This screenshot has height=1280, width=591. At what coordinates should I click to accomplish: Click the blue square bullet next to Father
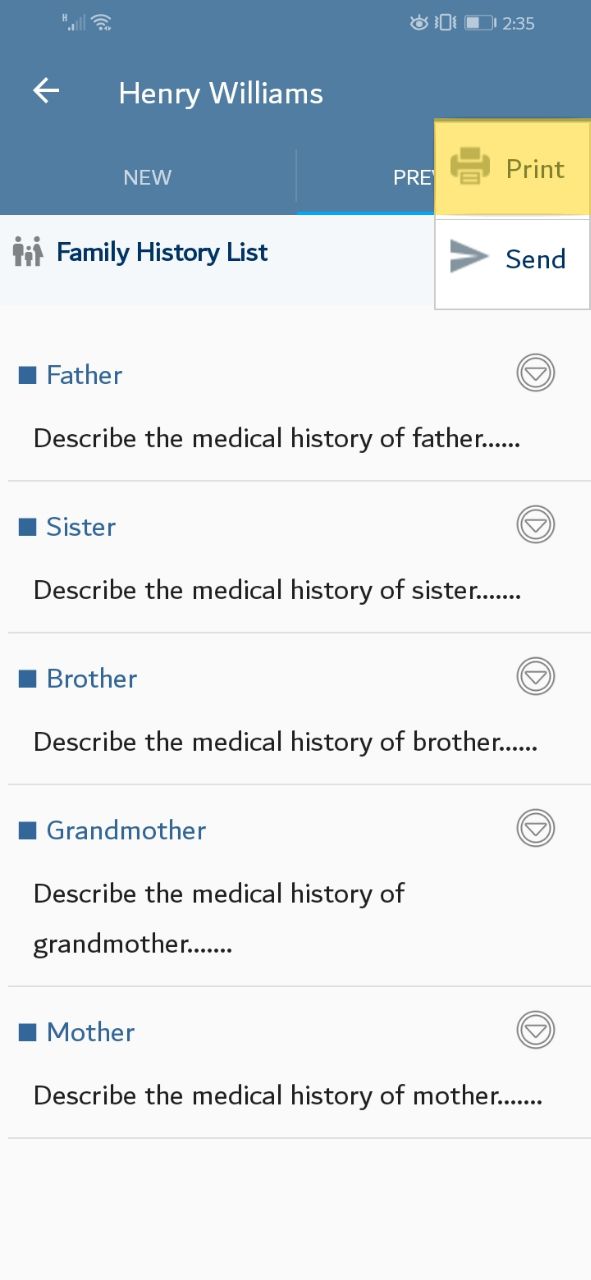[28, 376]
